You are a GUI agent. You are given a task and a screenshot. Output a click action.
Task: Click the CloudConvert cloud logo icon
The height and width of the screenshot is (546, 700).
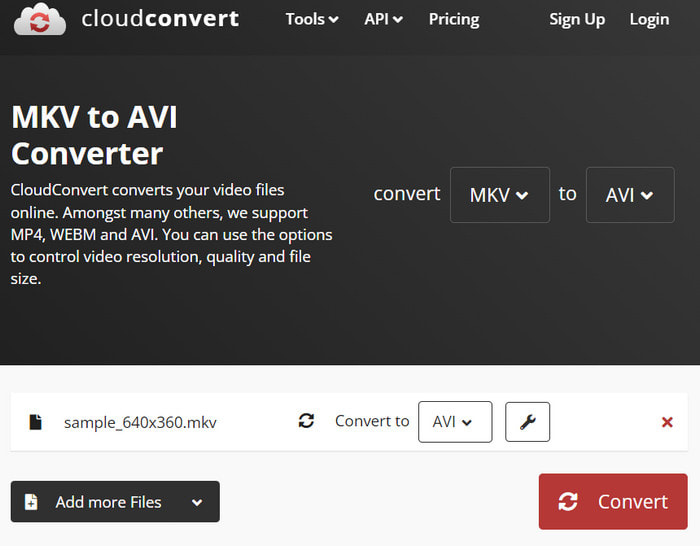(x=40, y=19)
